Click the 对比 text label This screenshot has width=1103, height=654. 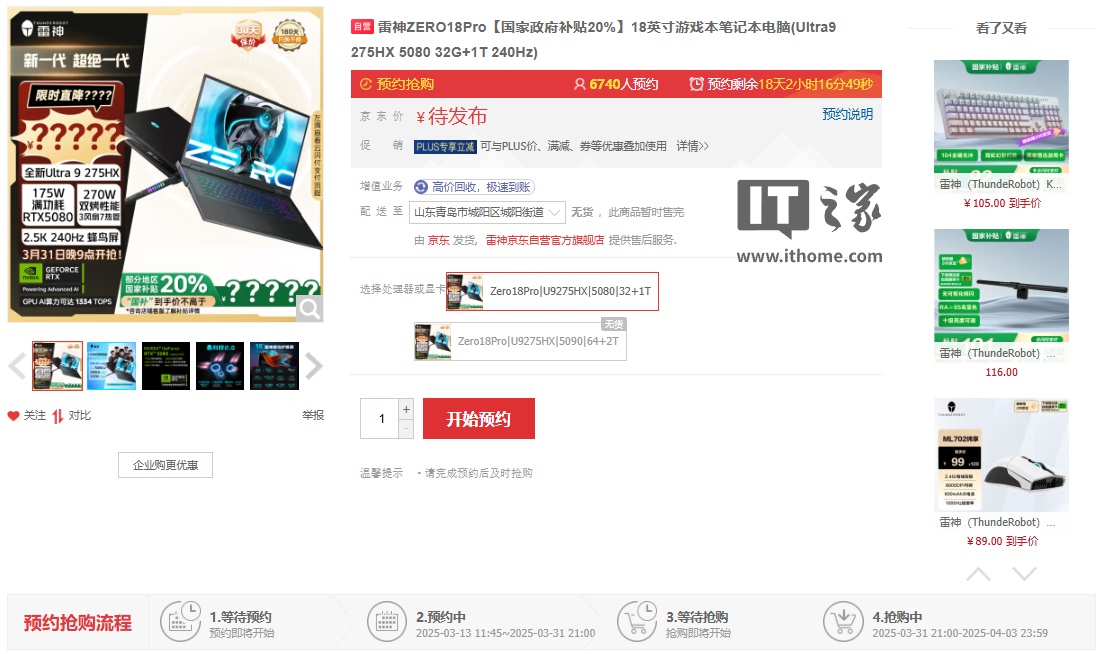[79, 416]
